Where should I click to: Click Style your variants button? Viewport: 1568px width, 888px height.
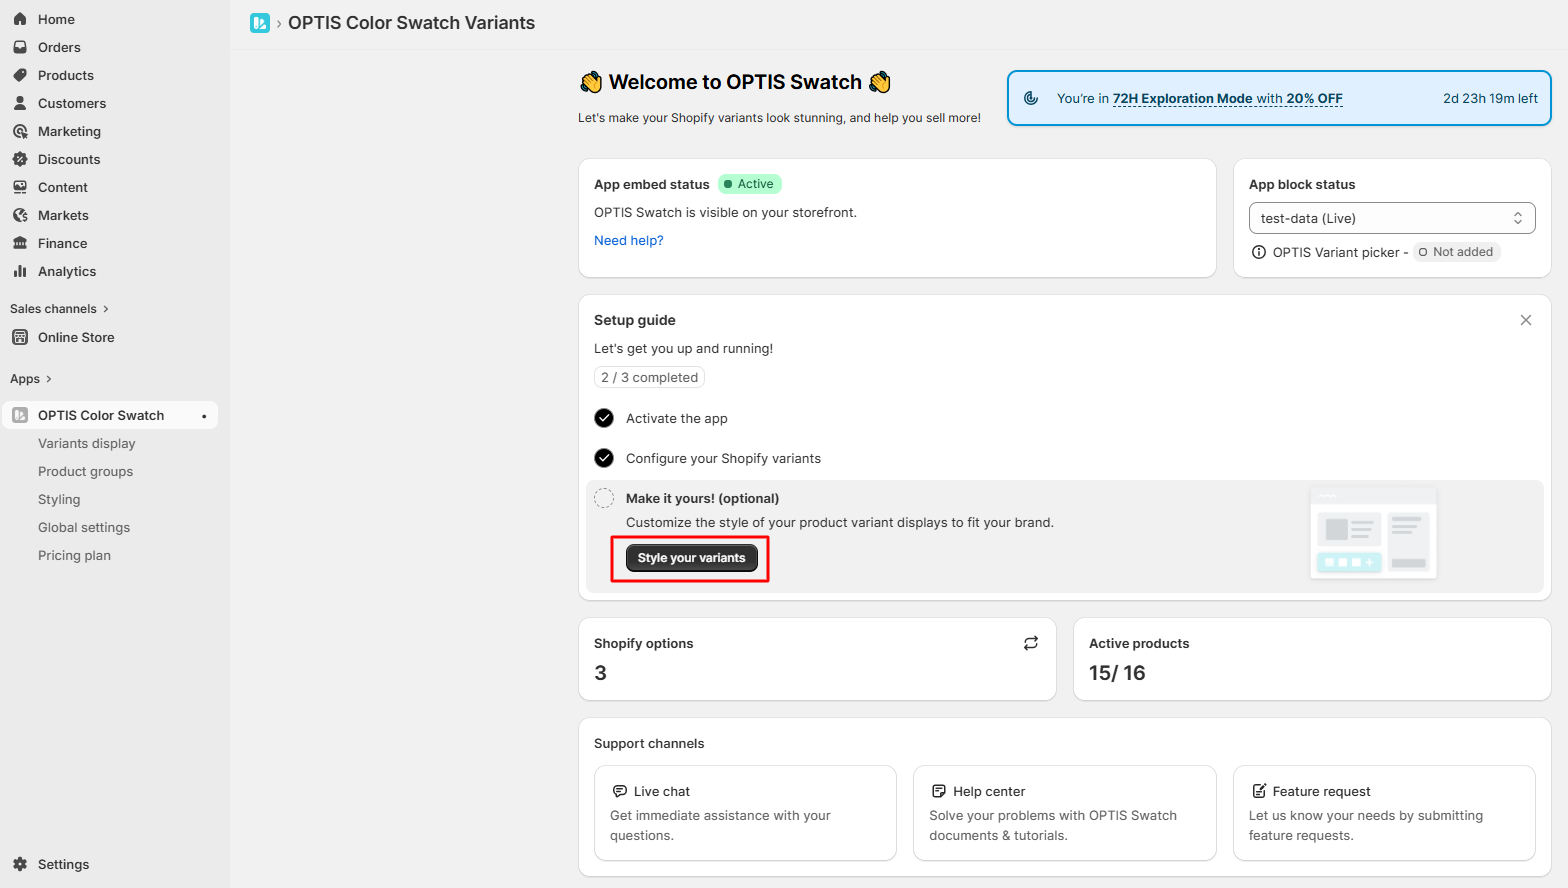(x=692, y=558)
